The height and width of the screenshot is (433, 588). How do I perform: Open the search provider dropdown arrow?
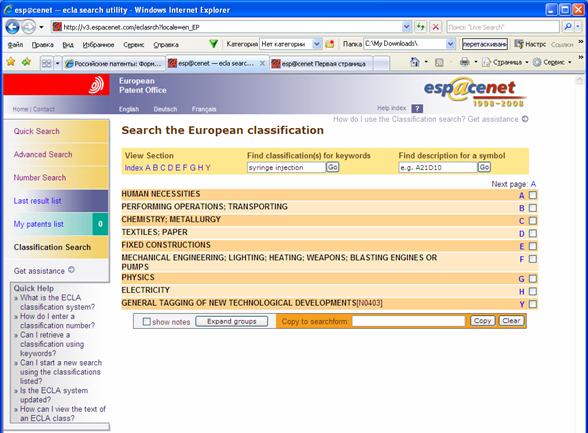578,27
